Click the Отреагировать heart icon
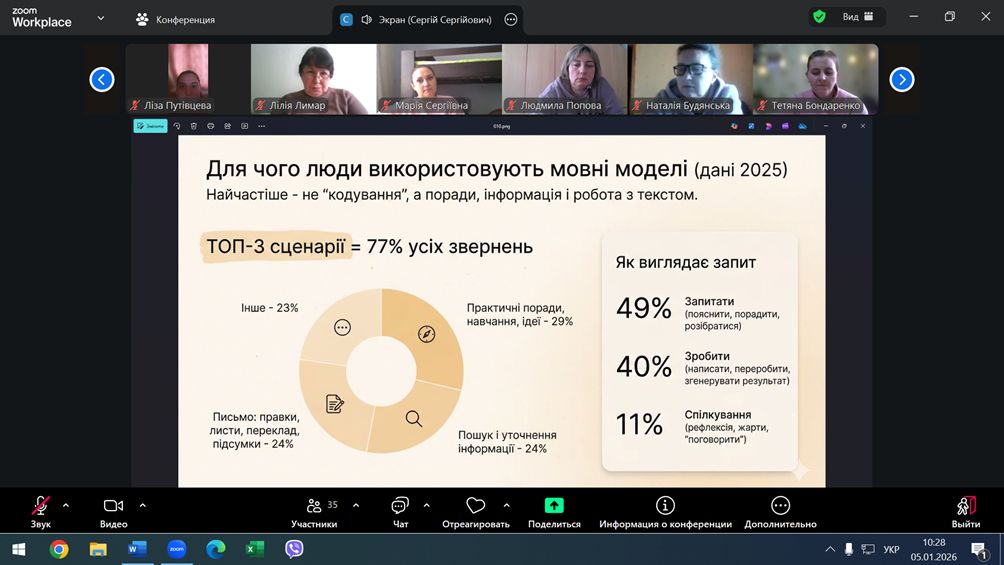 (x=476, y=507)
